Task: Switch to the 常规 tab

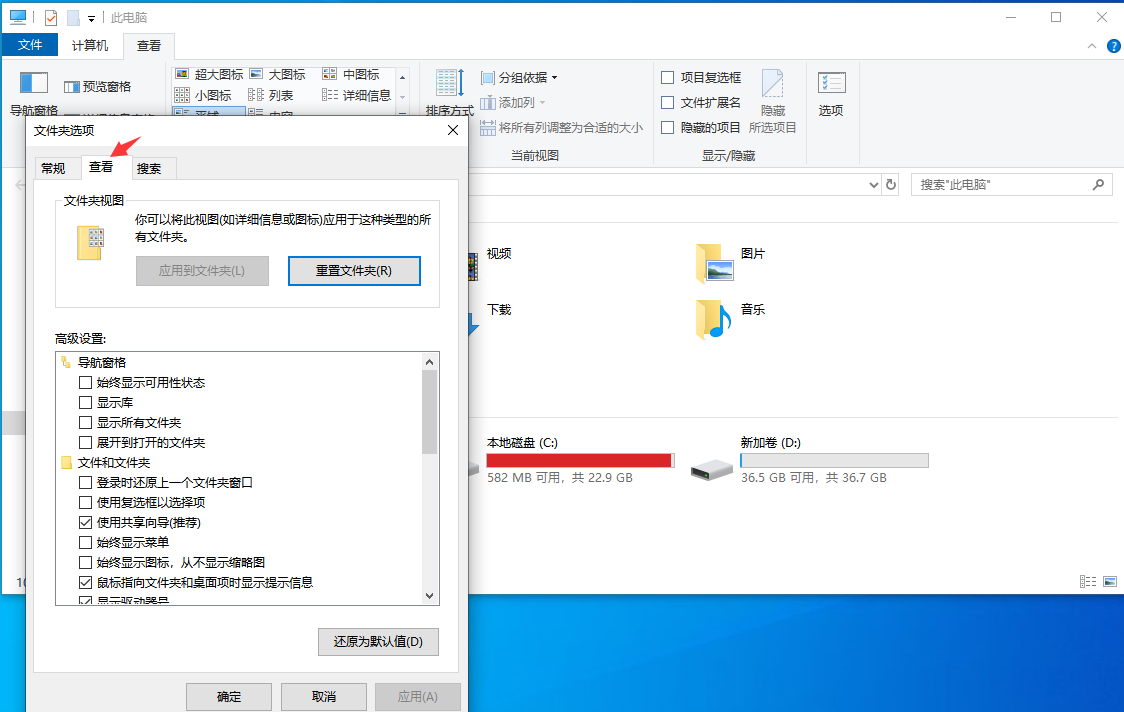Action: point(57,168)
